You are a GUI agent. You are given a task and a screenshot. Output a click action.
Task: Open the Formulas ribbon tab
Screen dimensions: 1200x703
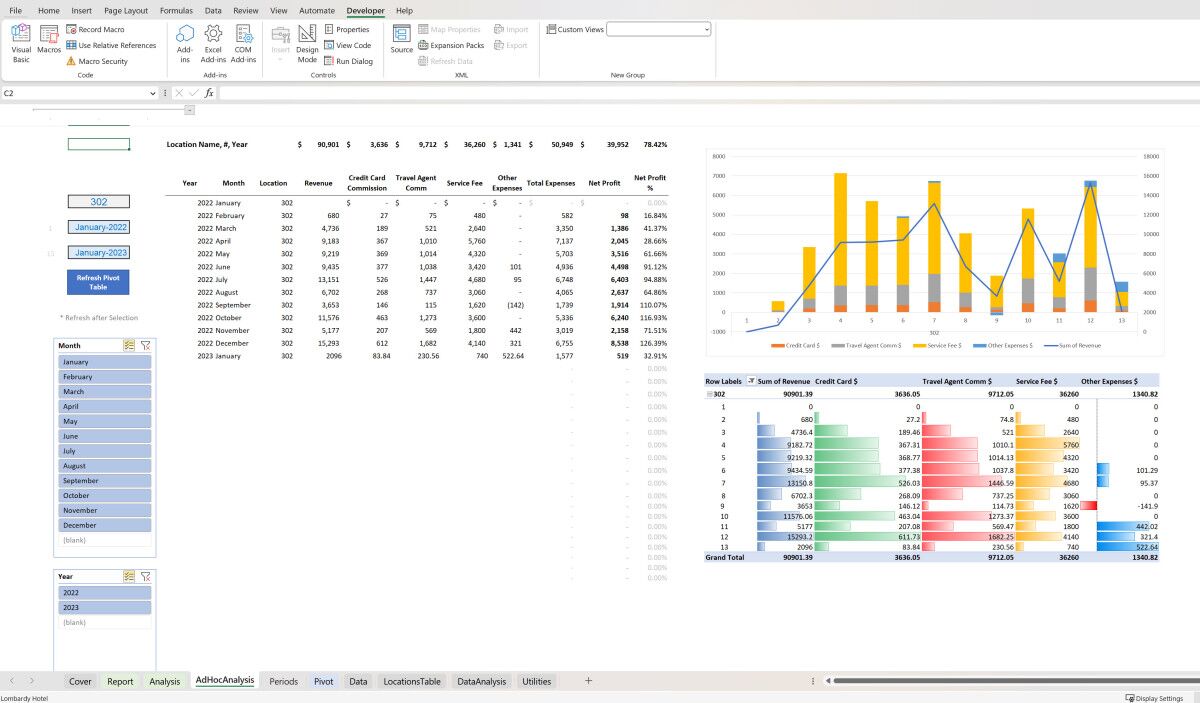point(176,10)
